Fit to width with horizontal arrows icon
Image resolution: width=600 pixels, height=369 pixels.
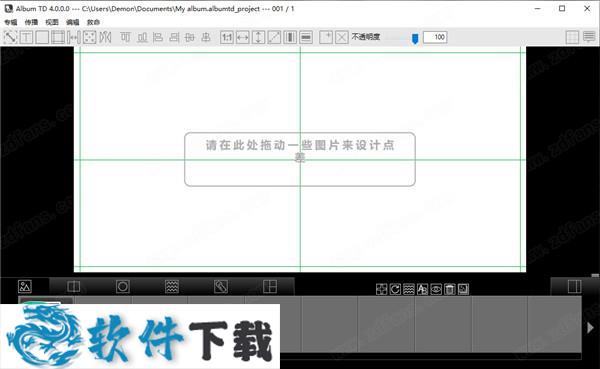point(243,37)
